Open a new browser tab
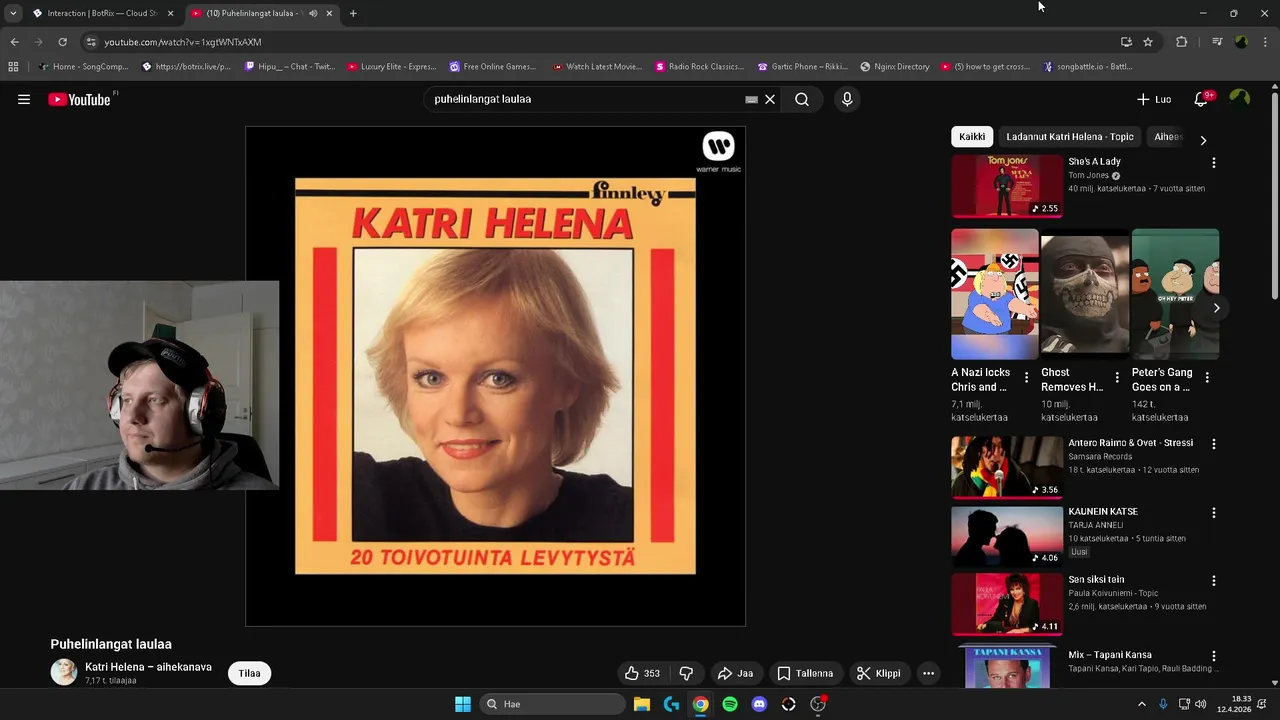Viewport: 1280px width, 720px height. point(353,13)
